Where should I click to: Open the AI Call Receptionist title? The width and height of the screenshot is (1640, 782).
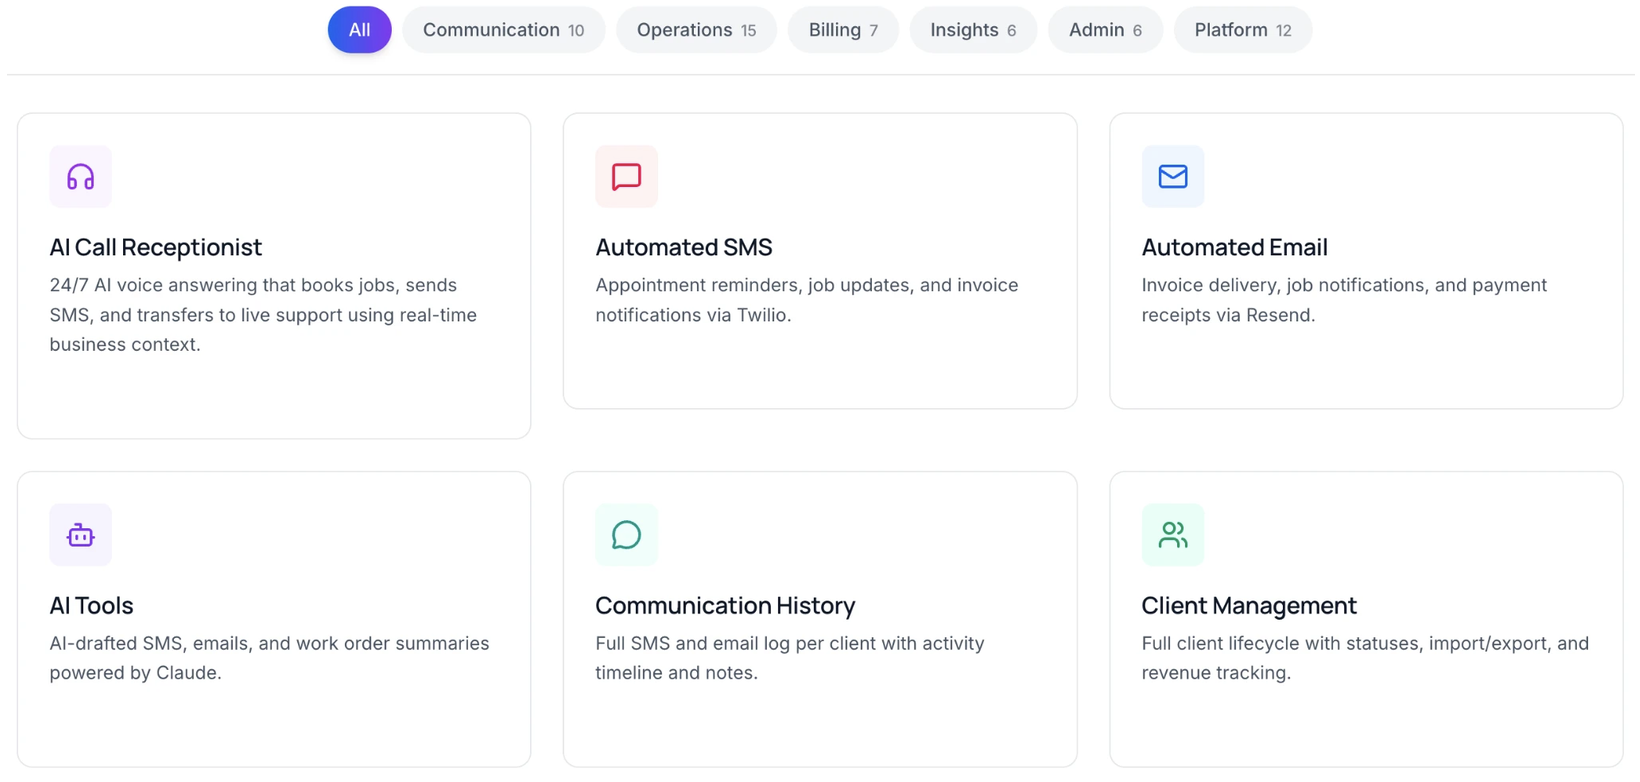pyautogui.click(x=156, y=247)
